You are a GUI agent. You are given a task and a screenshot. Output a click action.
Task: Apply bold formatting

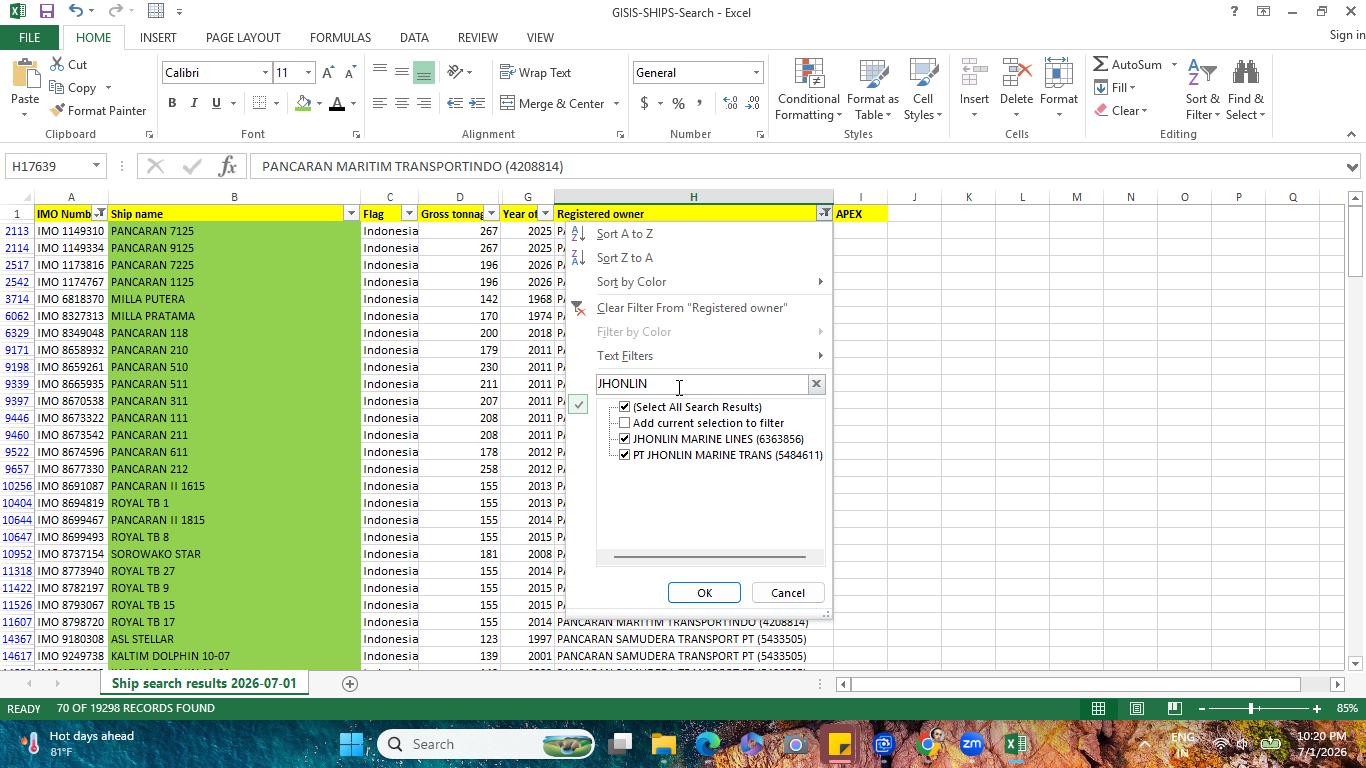pos(172,103)
